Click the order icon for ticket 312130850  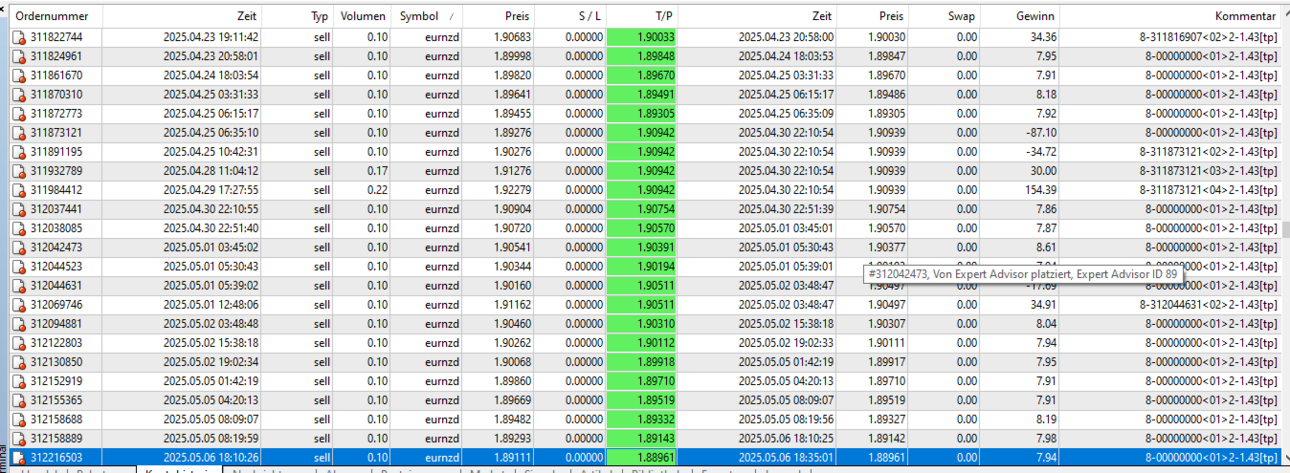(x=18, y=362)
